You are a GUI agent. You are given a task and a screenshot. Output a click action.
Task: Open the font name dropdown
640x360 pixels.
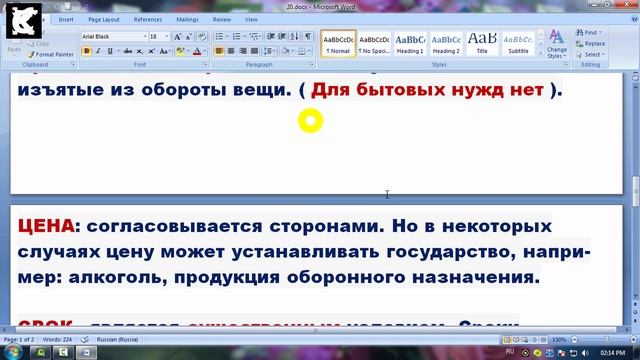(x=145, y=37)
